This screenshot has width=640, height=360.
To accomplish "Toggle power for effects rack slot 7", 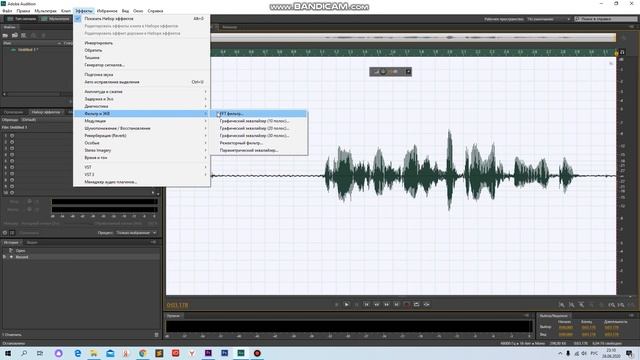I will coord(12,174).
